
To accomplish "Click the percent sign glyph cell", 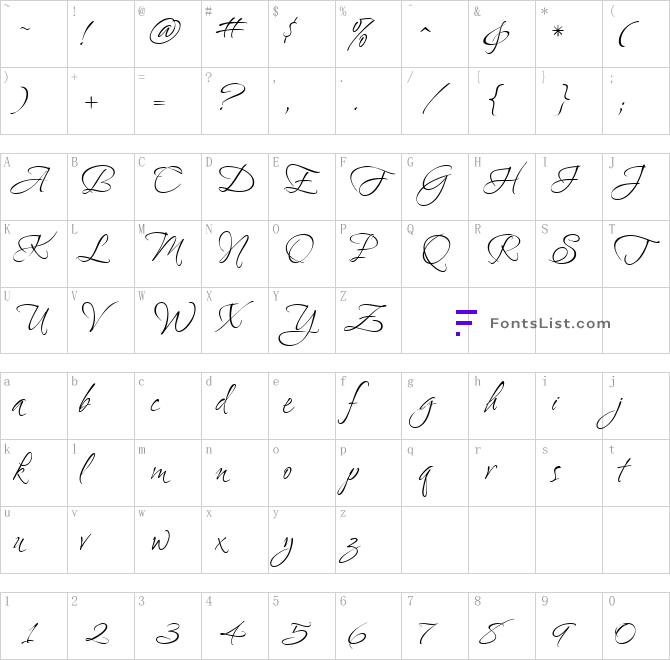I will point(369,34).
